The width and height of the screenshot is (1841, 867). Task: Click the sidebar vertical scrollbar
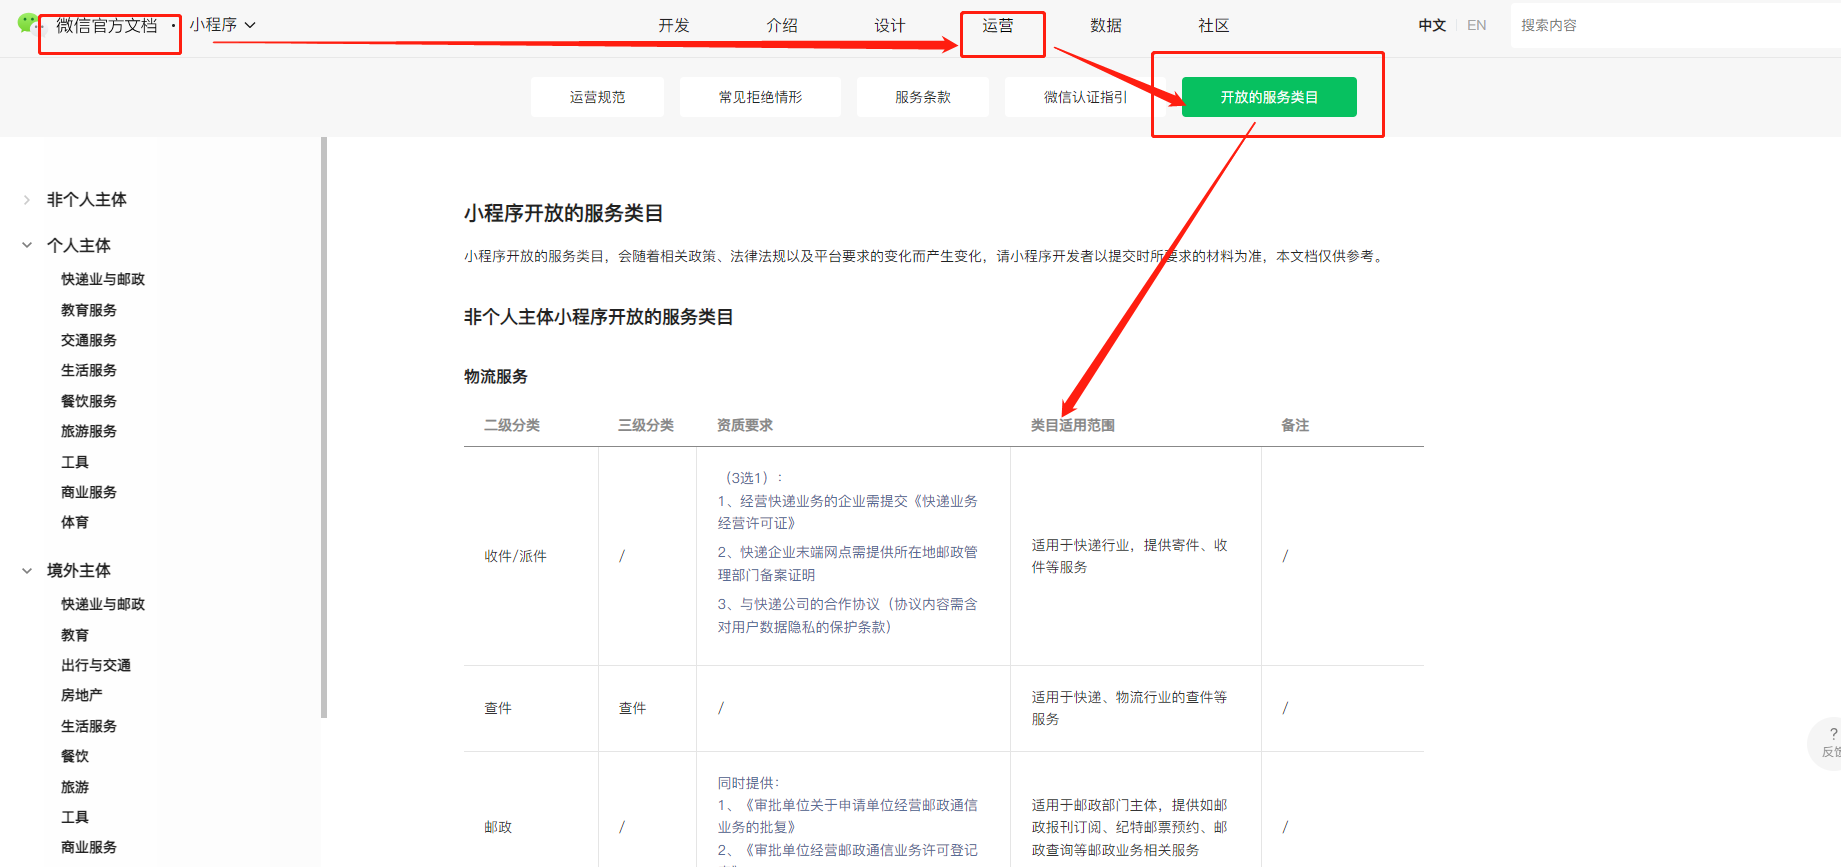click(x=324, y=427)
